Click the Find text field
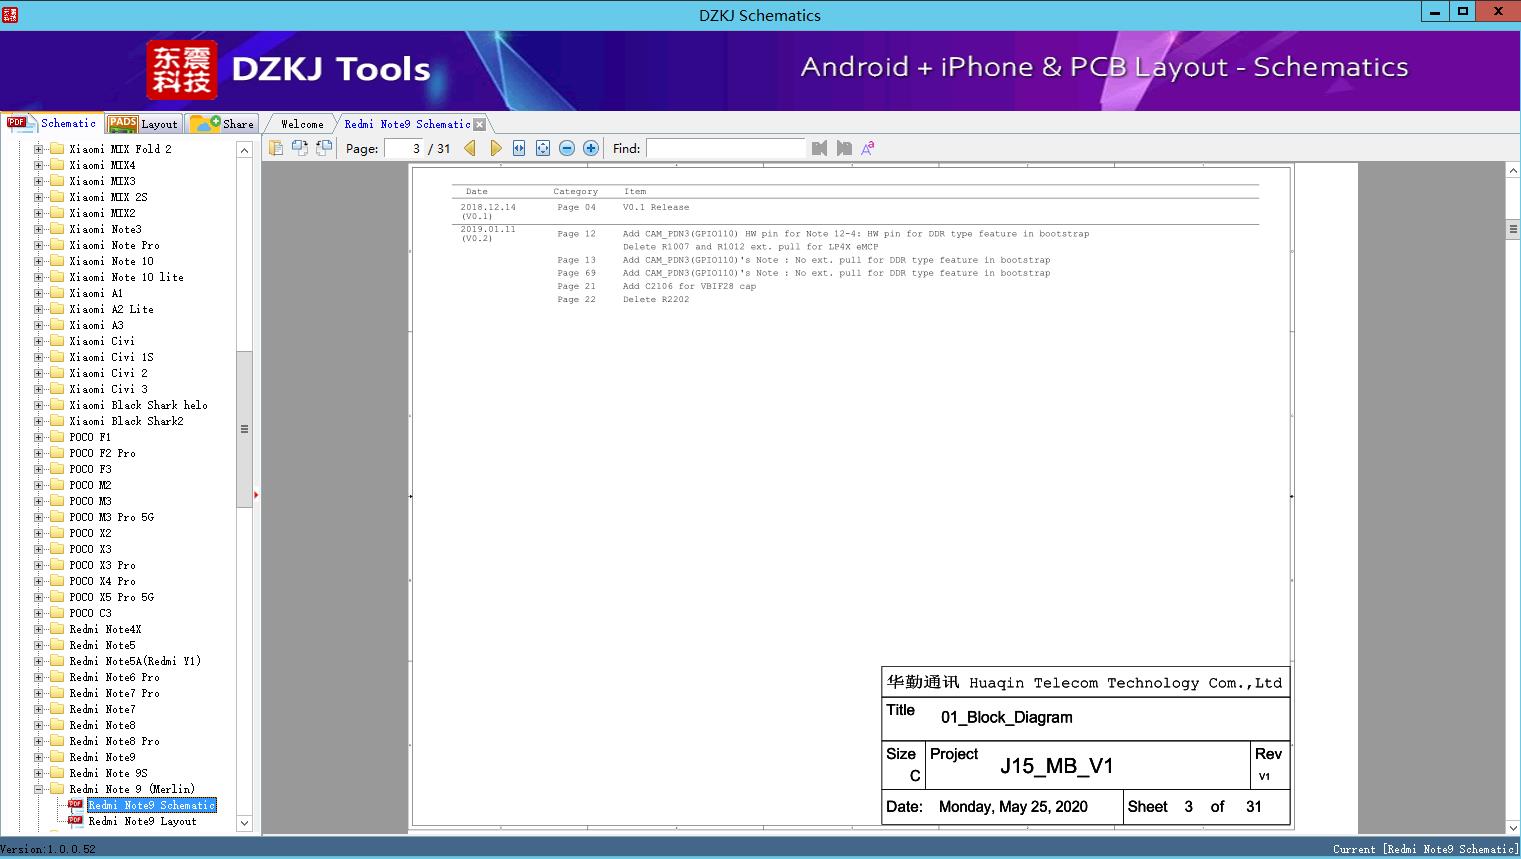Screen dimensions: 1521x859 [x=725, y=148]
